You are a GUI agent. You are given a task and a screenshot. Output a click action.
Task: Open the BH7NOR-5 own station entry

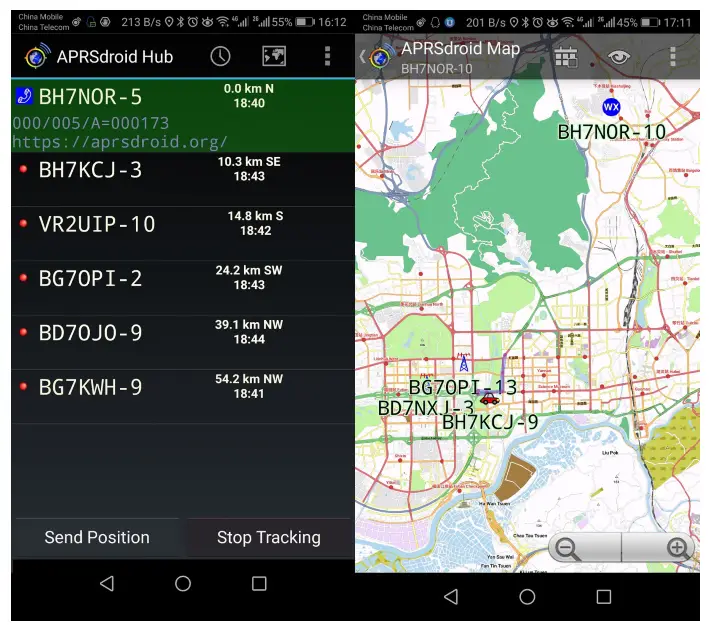pyautogui.click(x=183, y=115)
